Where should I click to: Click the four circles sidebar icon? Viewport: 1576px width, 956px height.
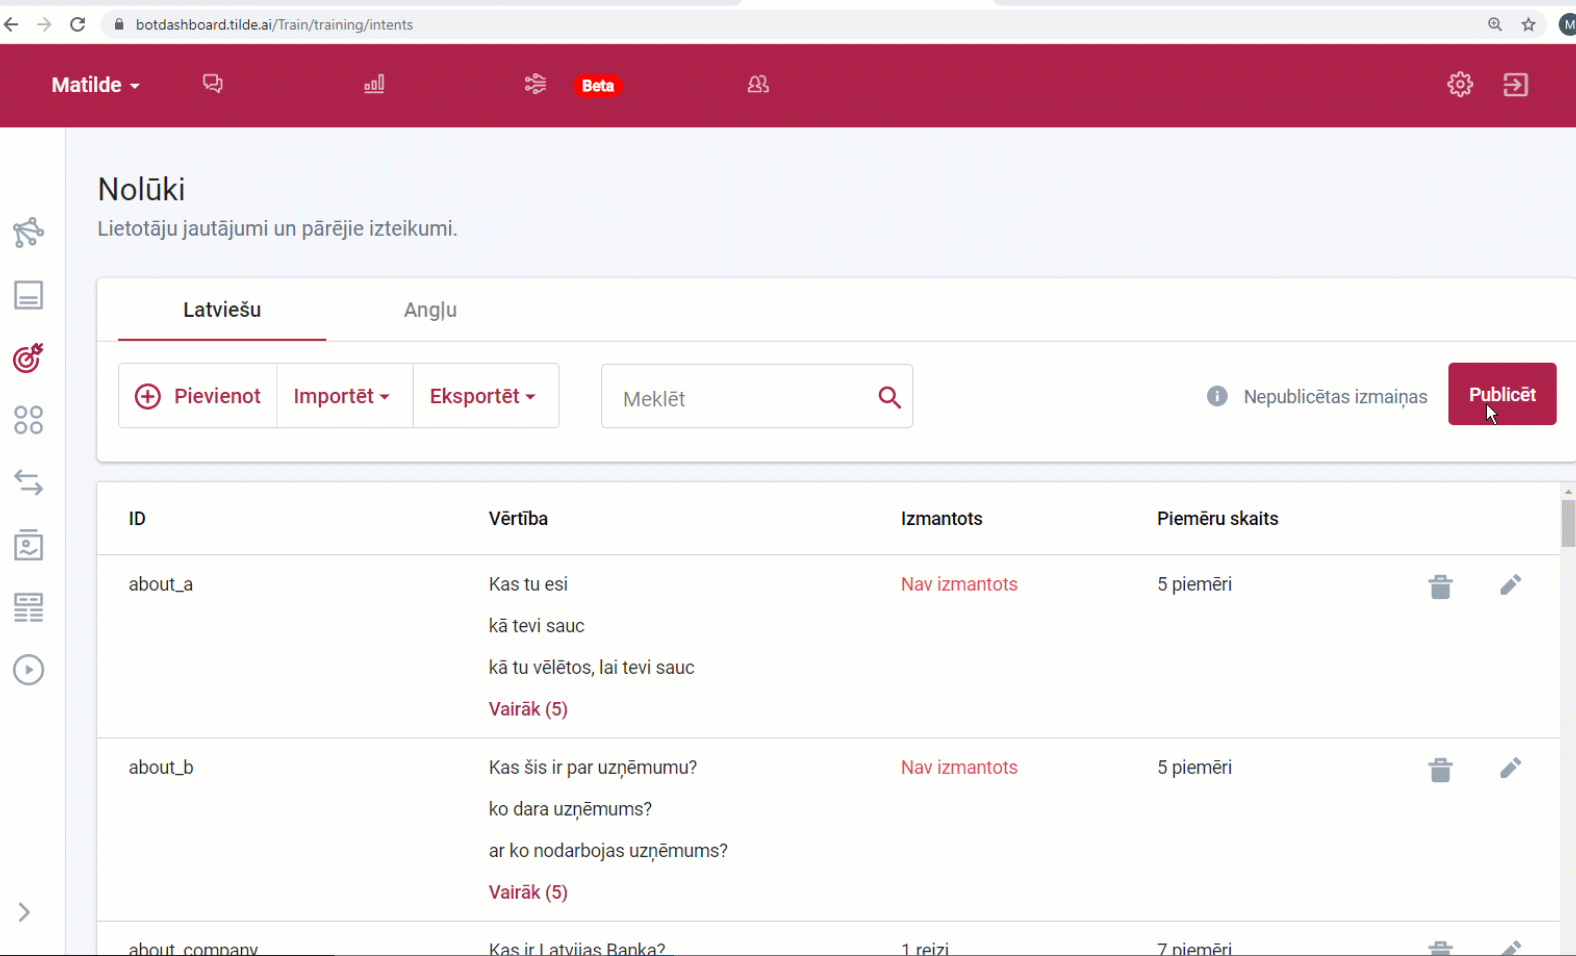28,420
